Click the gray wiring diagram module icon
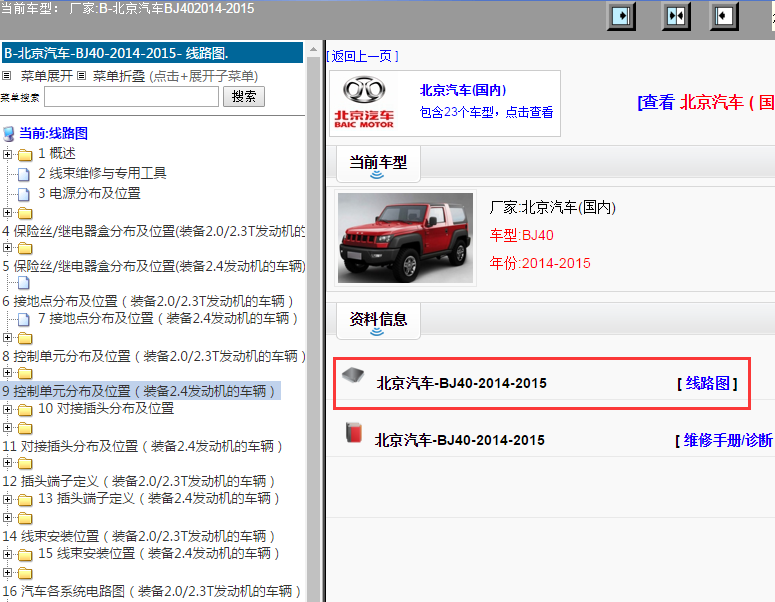The image size is (775, 602). coord(353,376)
